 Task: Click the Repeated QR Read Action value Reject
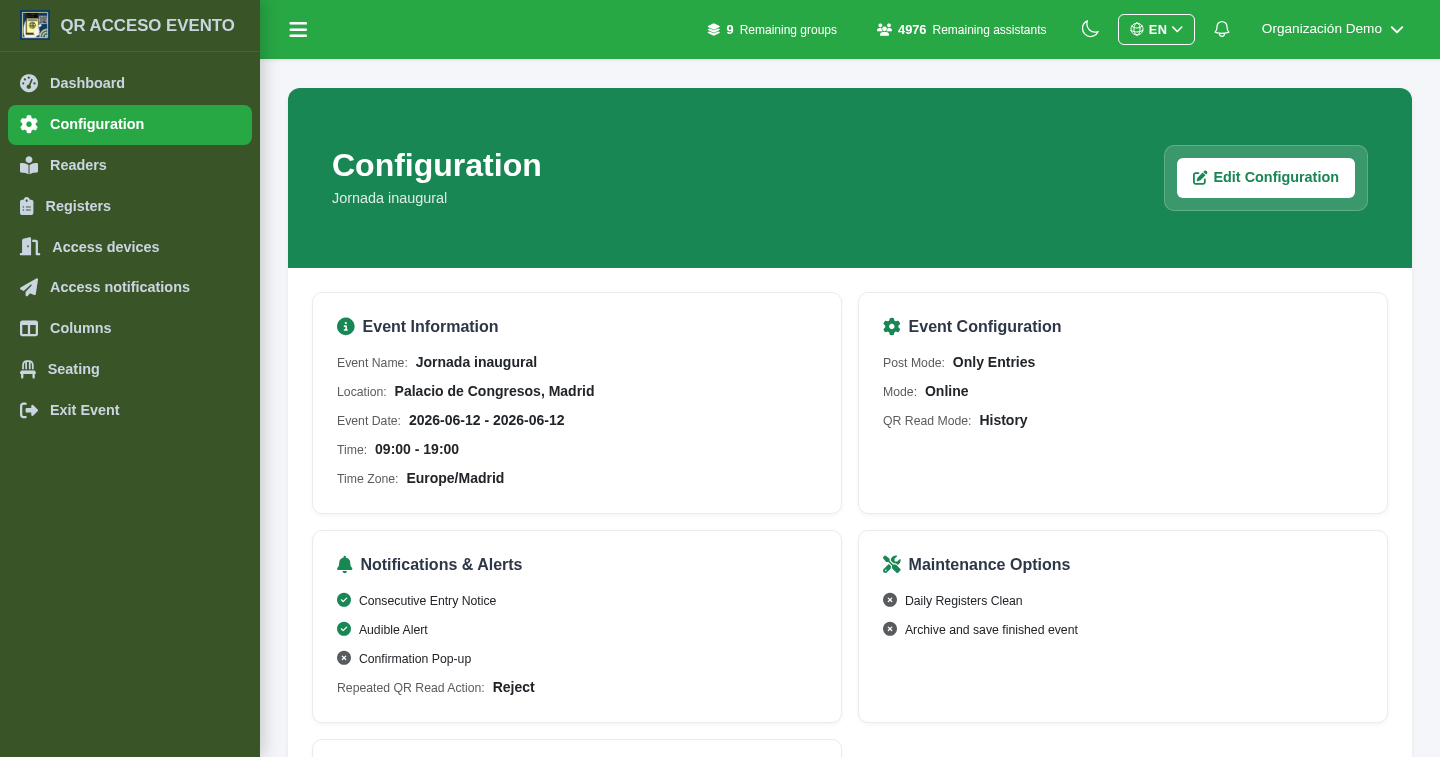[513, 687]
